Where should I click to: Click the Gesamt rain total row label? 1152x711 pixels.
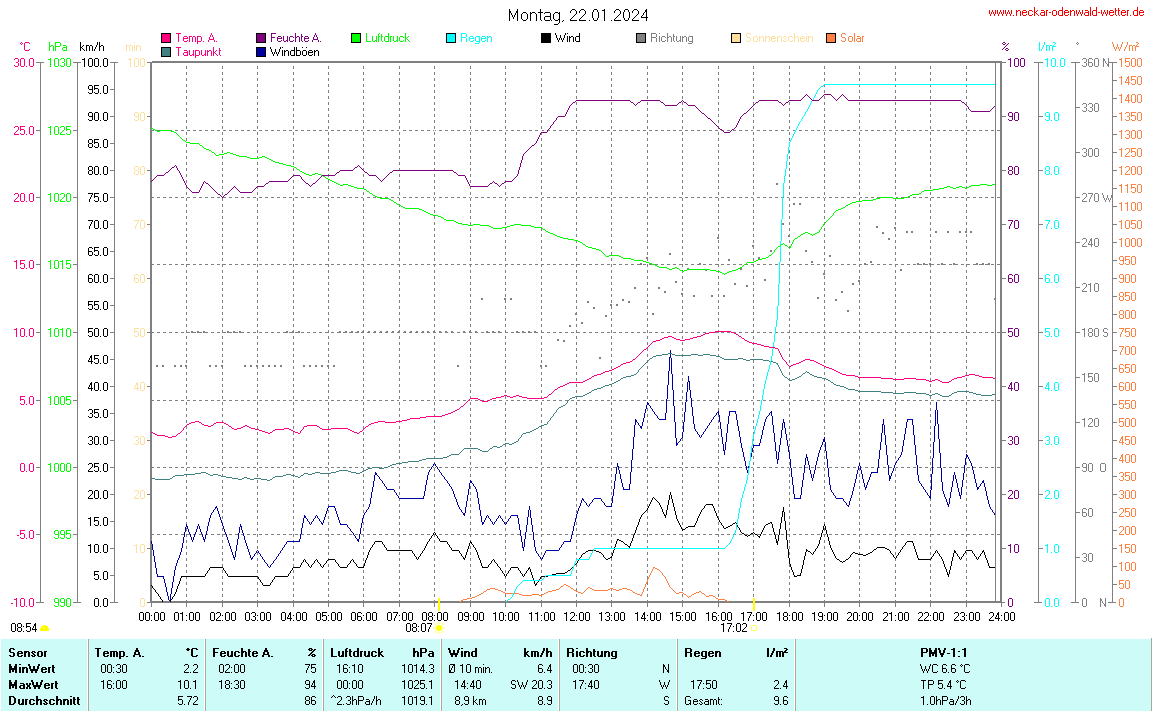705,701
